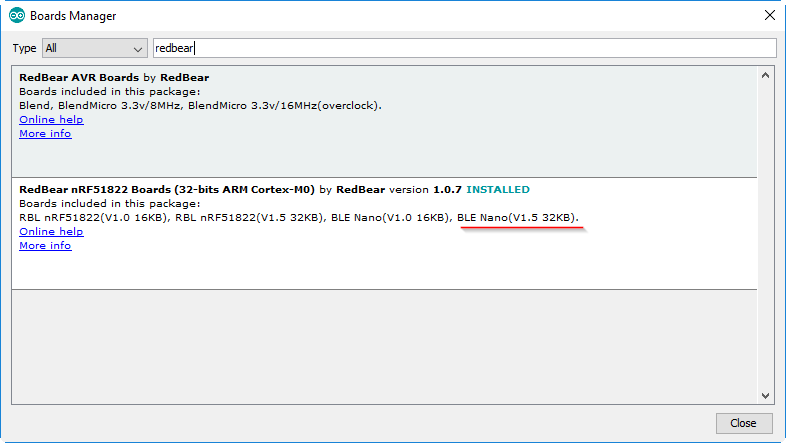The image size is (786, 443).
Task: Click the 'INSTALLED' status label
Action: [x=498, y=190]
